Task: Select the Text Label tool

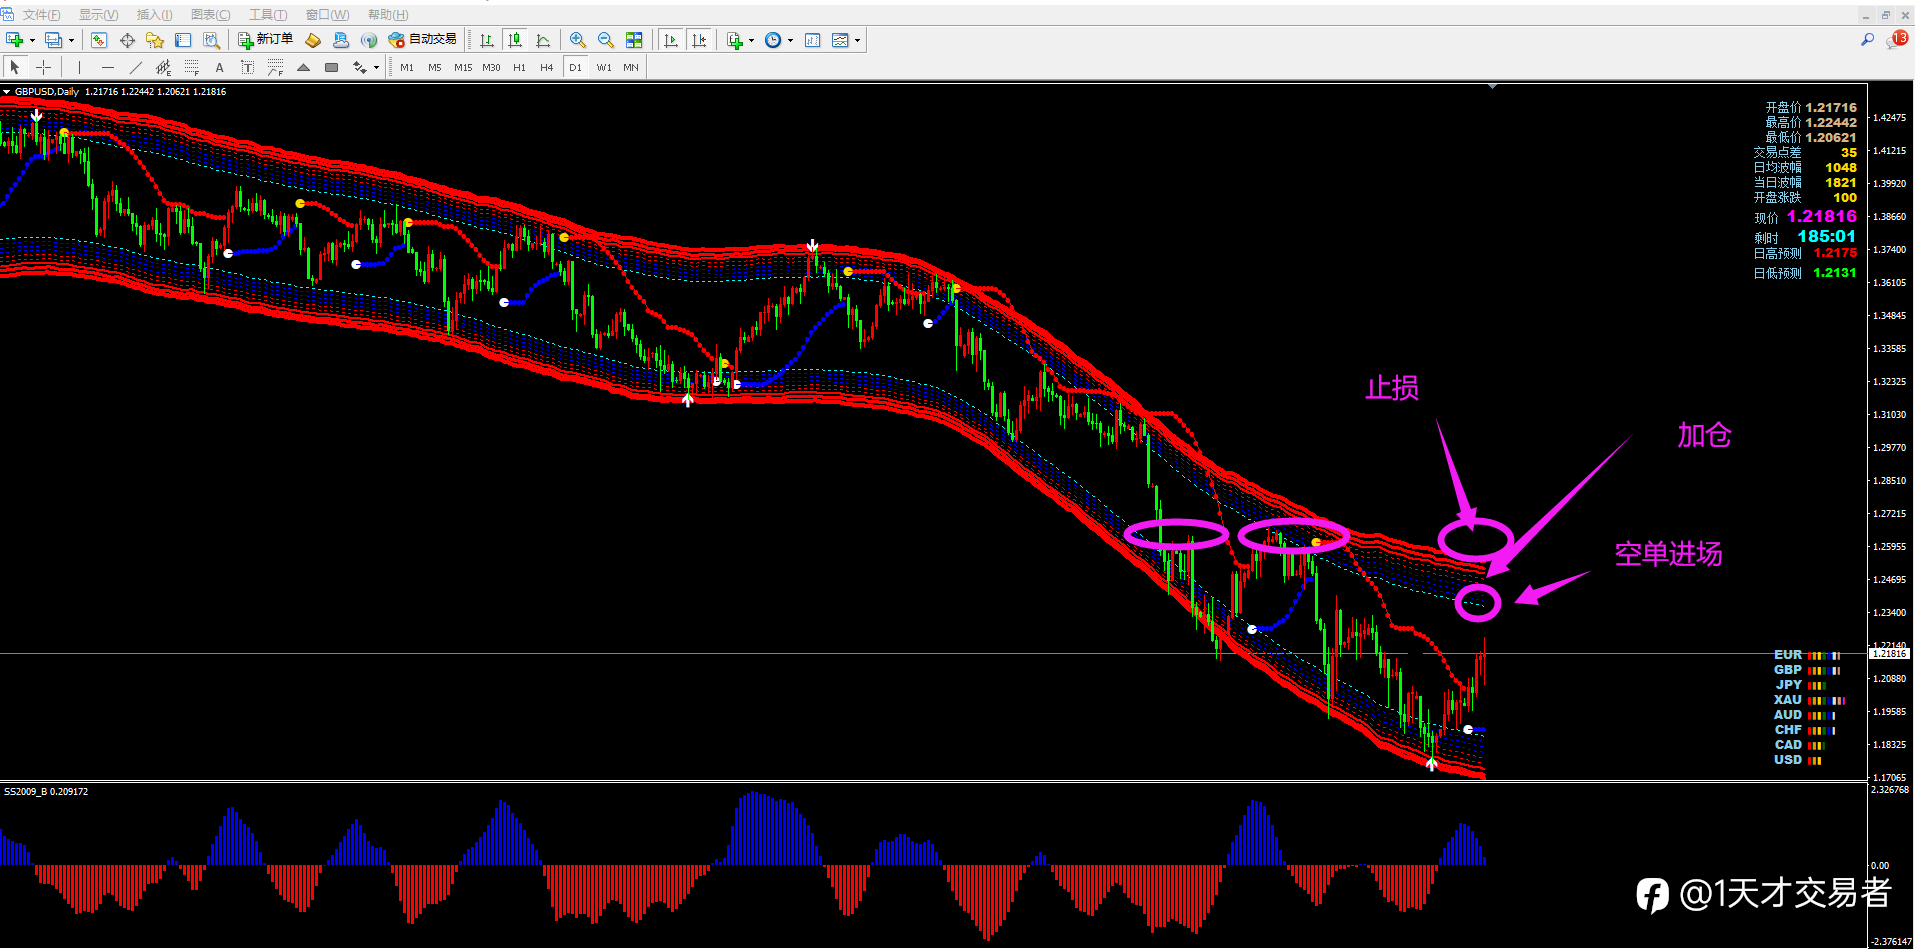Action: [x=248, y=67]
